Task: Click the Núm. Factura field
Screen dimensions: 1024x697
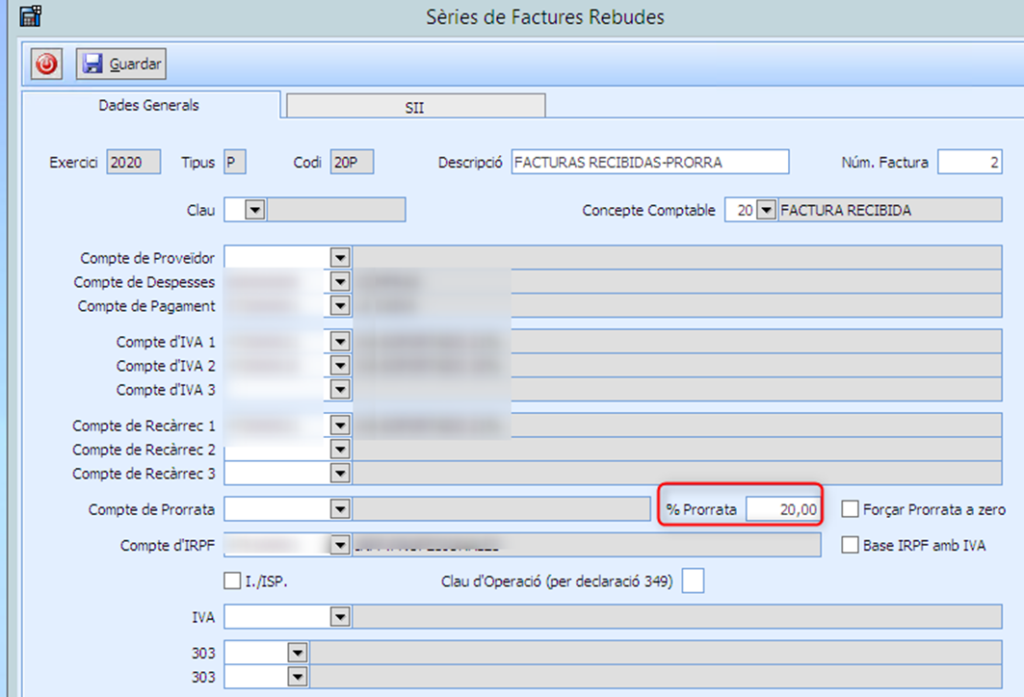Action: pyautogui.click(x=969, y=162)
